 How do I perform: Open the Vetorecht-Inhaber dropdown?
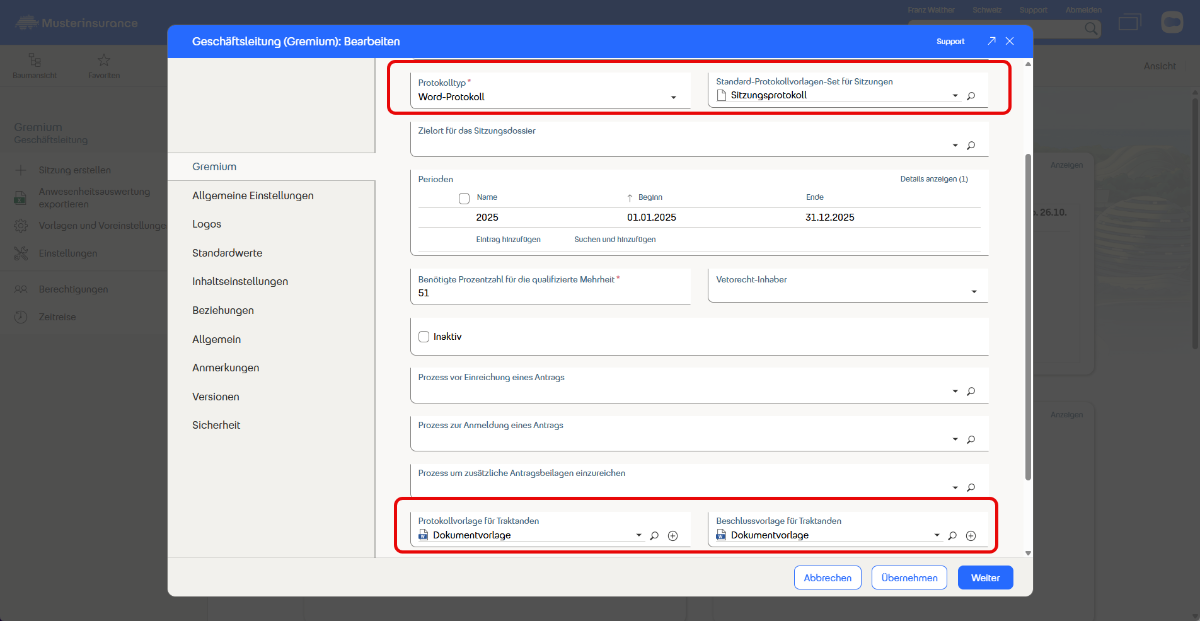click(974, 292)
